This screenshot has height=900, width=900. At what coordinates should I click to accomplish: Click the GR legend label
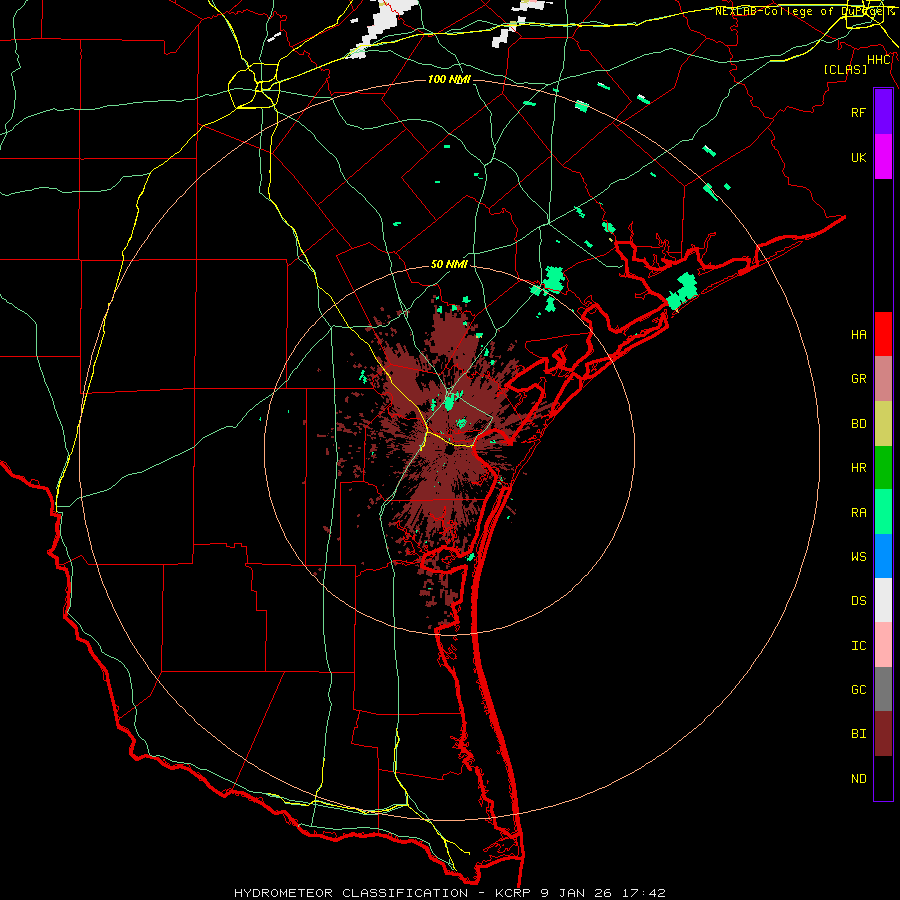click(858, 379)
